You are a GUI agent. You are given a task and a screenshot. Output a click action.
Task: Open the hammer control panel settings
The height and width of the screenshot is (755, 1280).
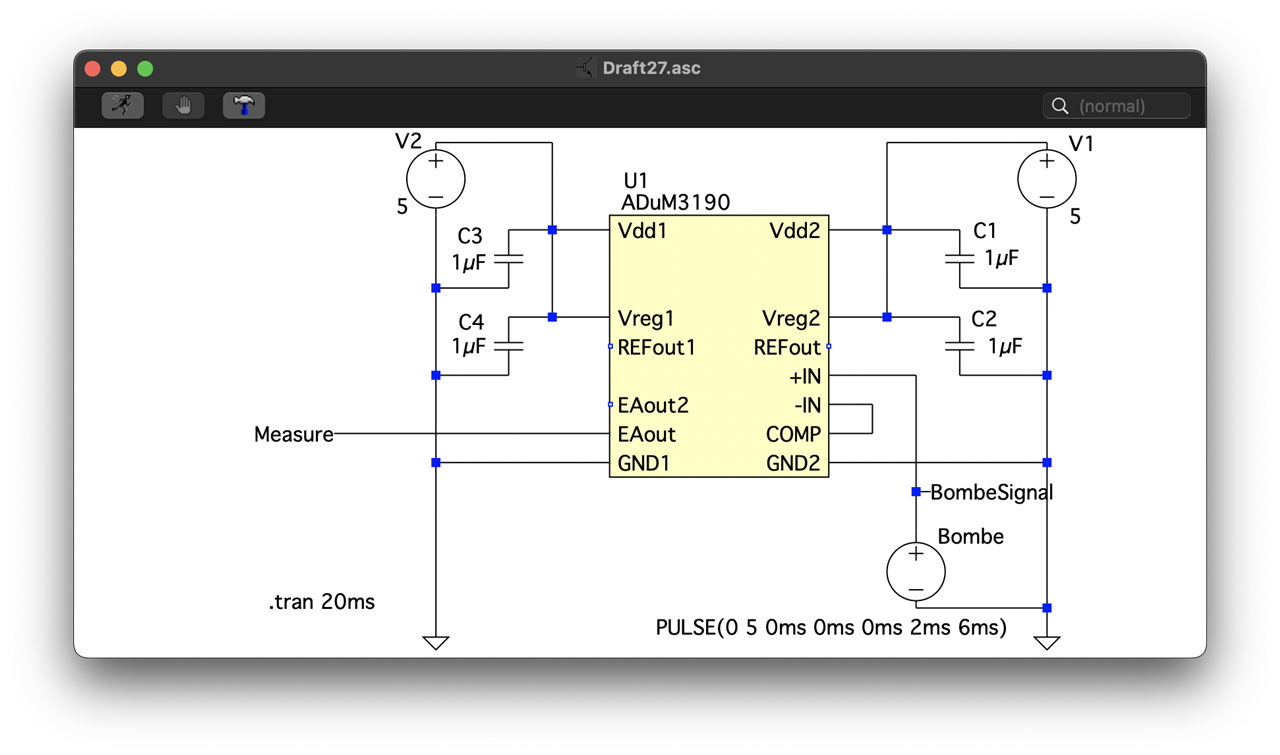[x=244, y=105]
